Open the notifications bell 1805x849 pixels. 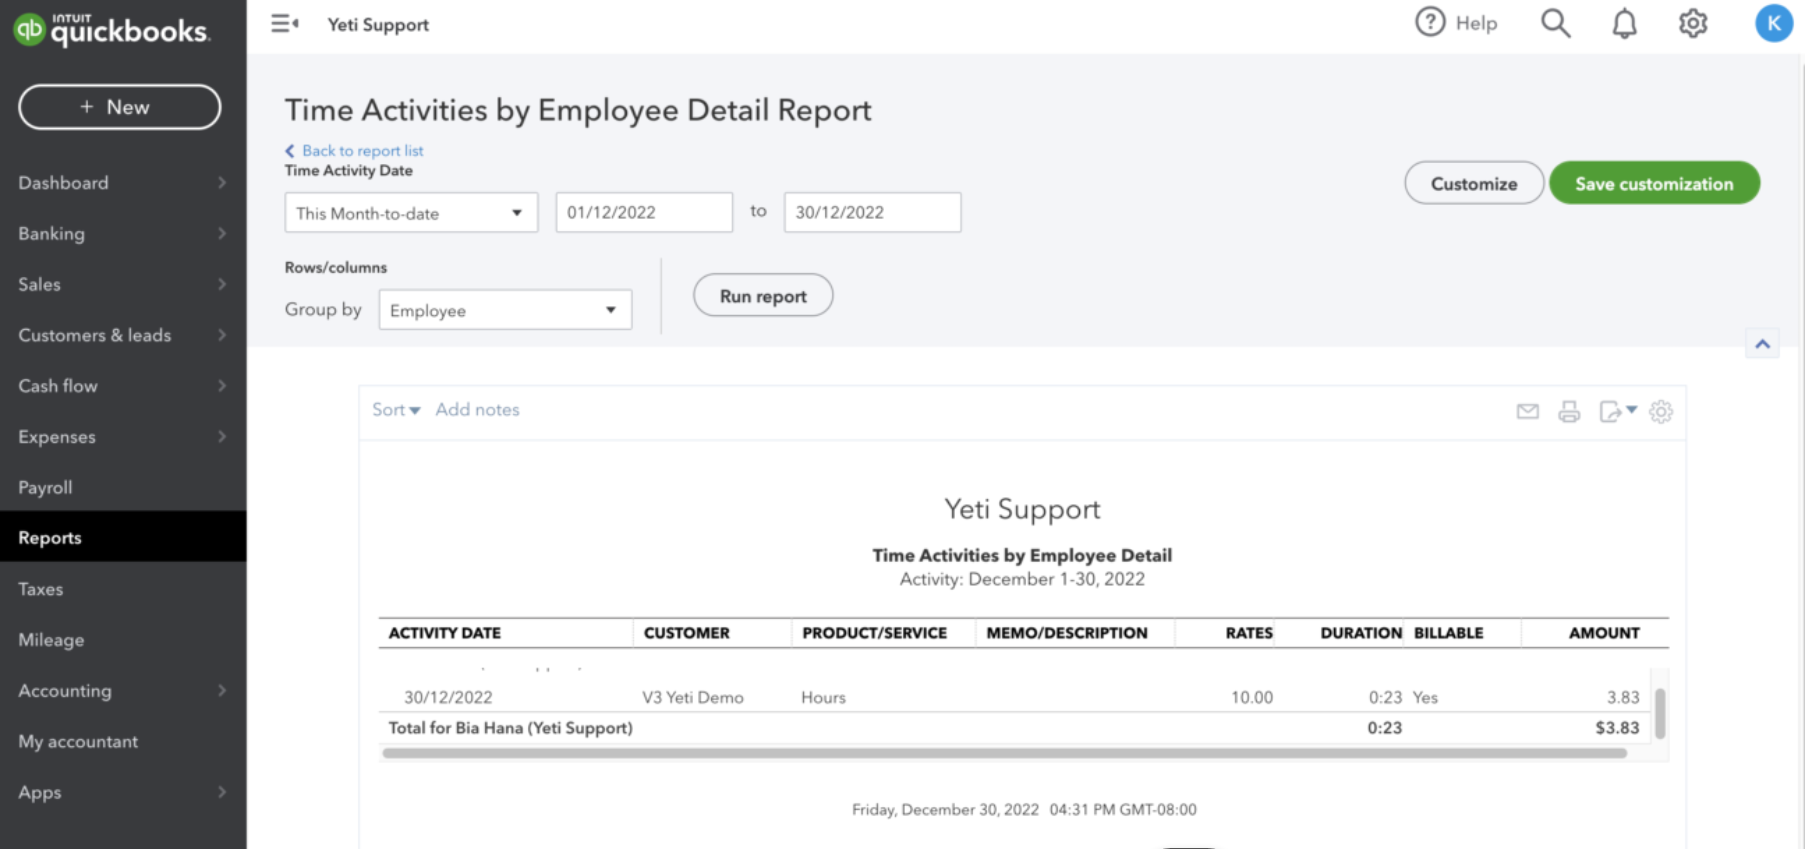click(x=1624, y=23)
